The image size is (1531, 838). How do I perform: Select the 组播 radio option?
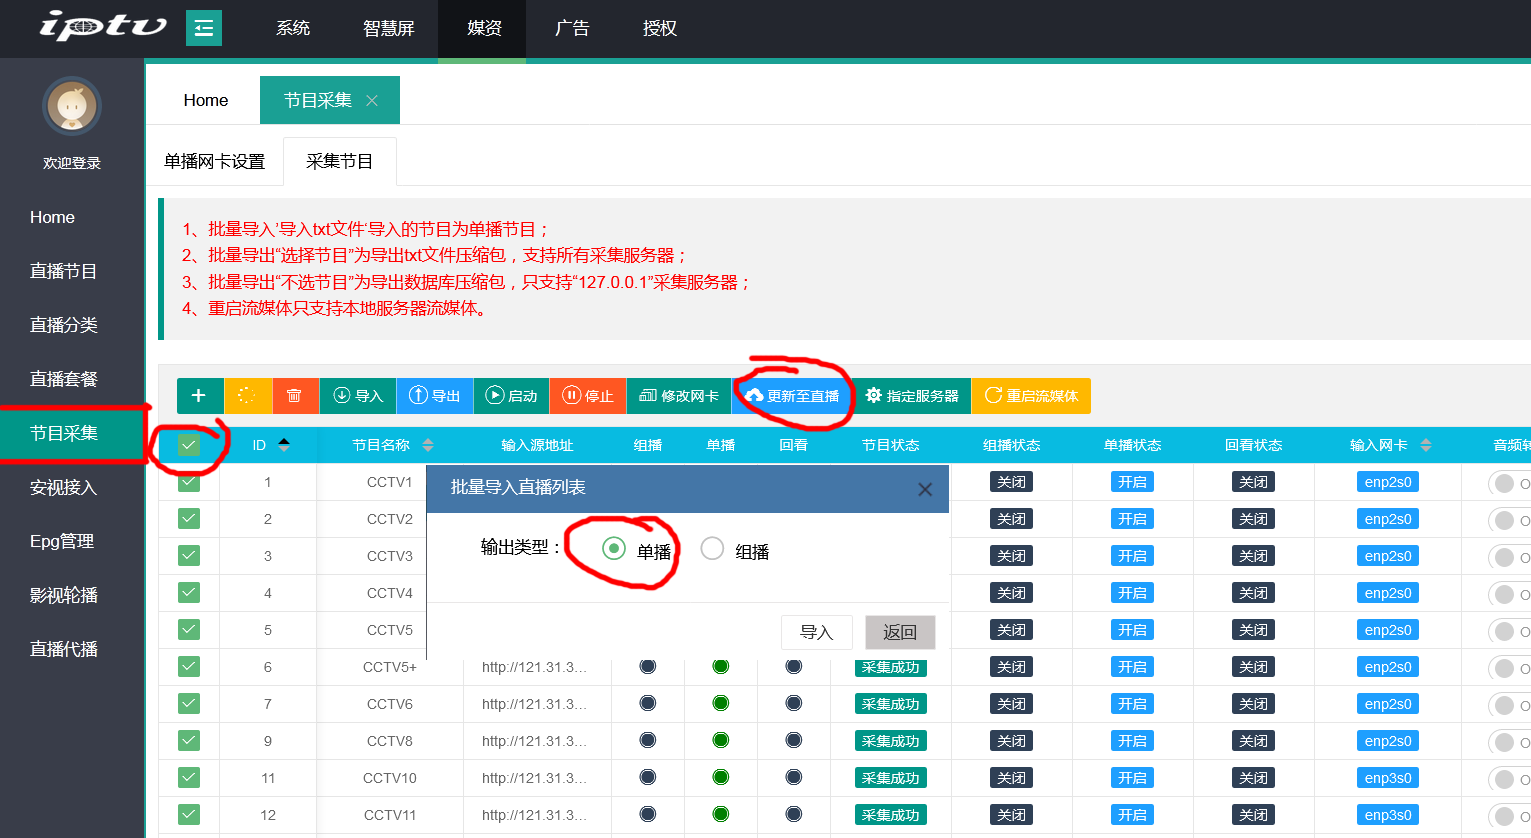(712, 549)
